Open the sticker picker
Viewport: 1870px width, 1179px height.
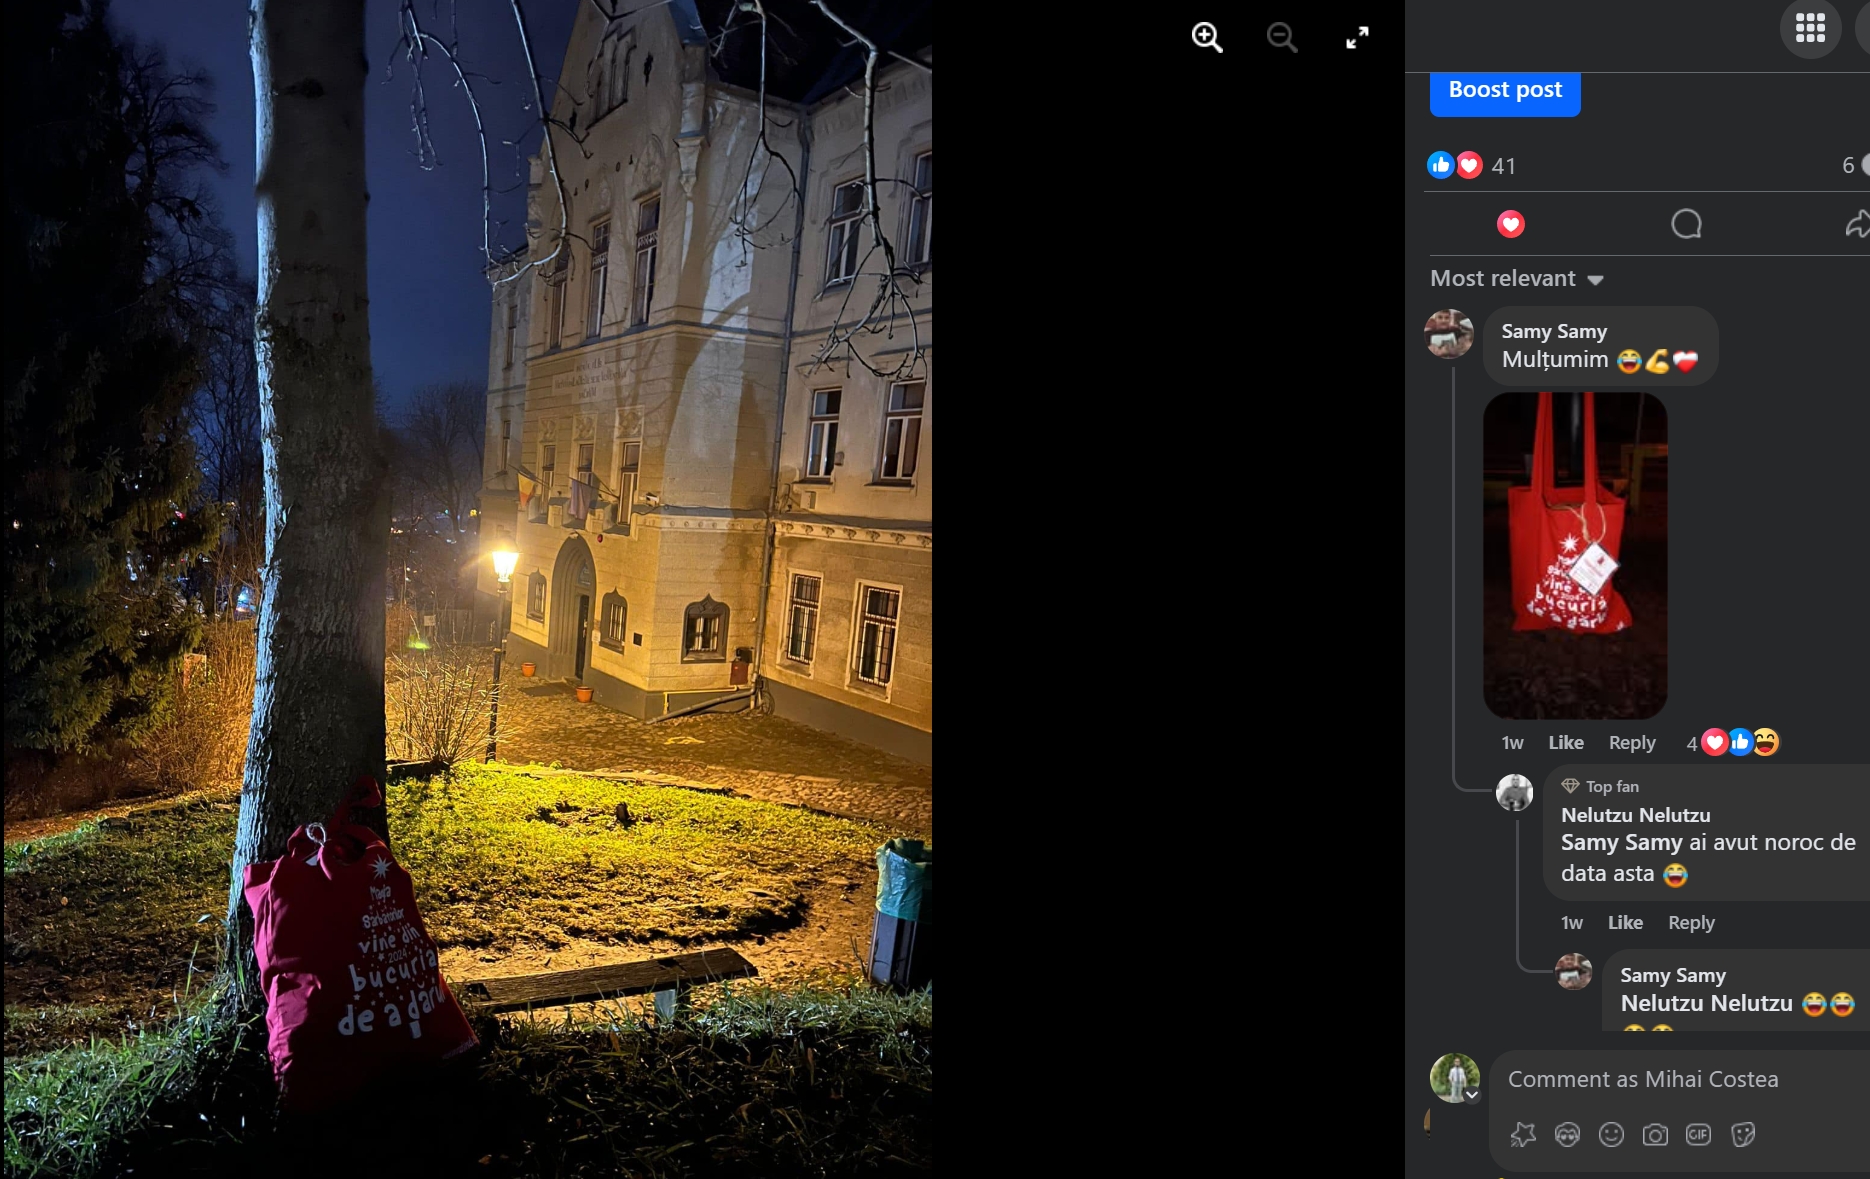[x=1743, y=1134]
